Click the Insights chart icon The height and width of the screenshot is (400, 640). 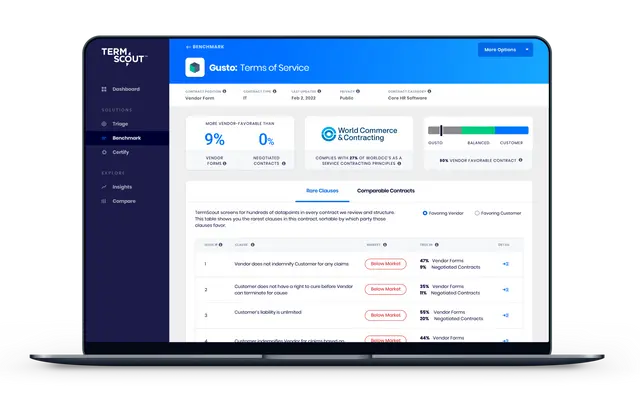point(104,187)
